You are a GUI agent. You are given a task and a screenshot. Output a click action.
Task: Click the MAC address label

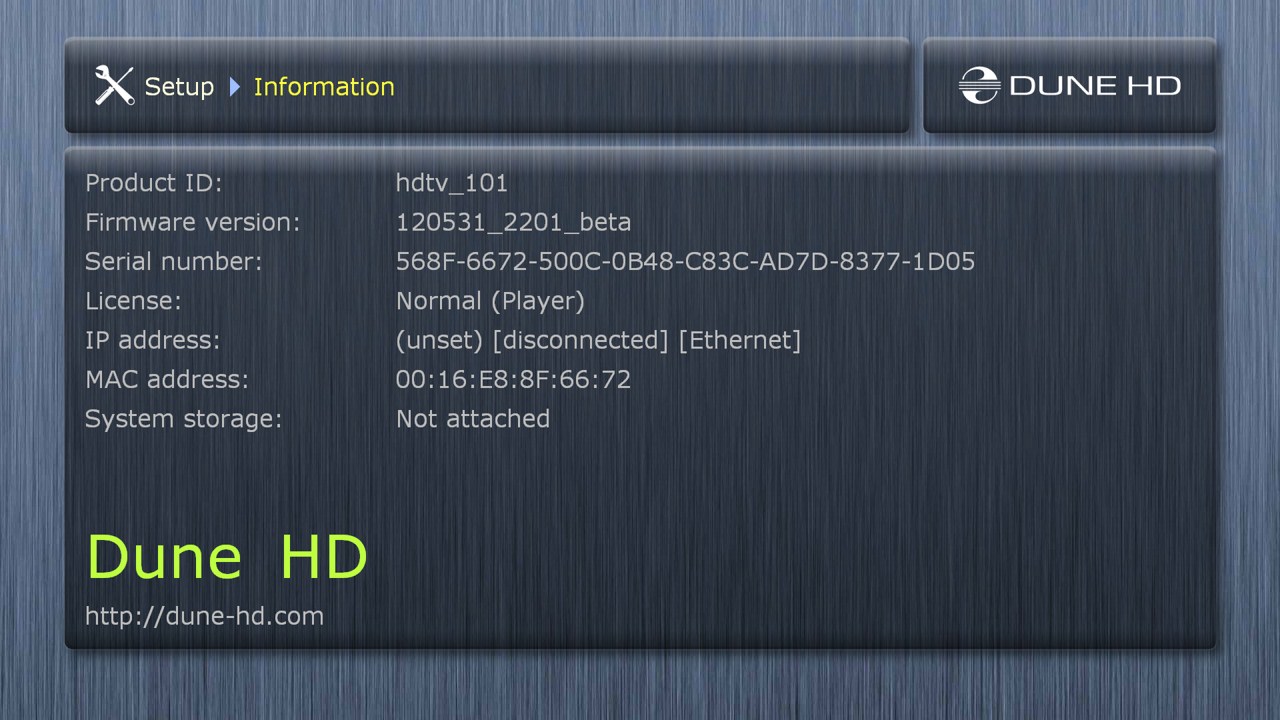pos(167,379)
